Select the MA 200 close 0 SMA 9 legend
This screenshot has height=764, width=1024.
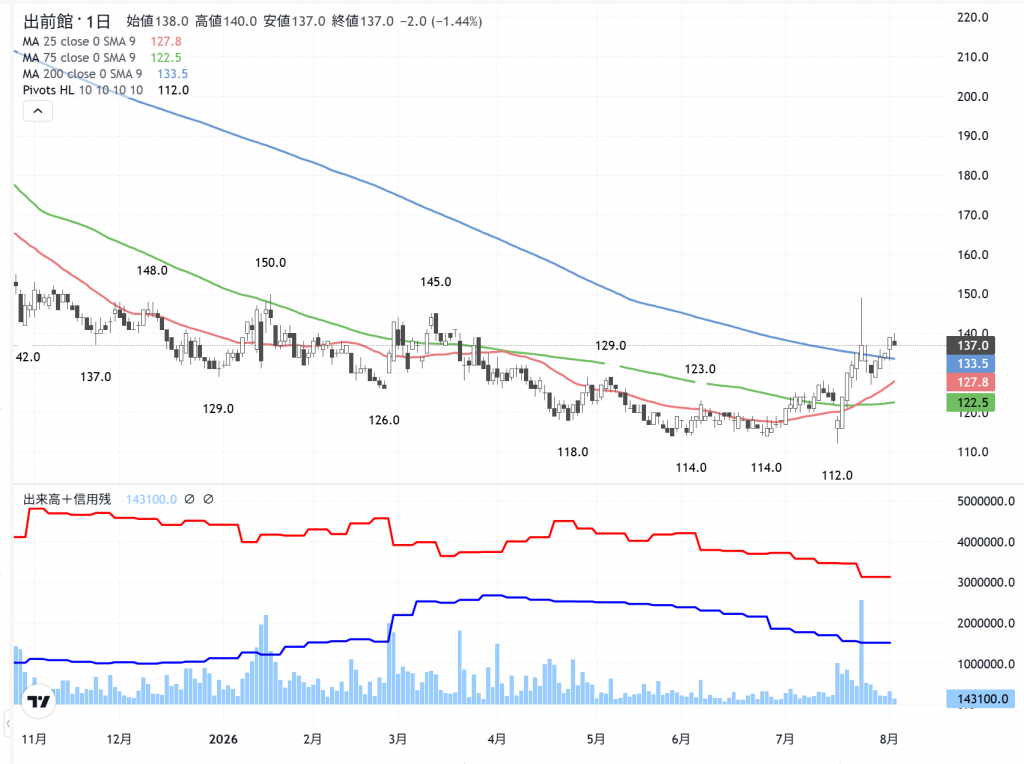point(82,74)
